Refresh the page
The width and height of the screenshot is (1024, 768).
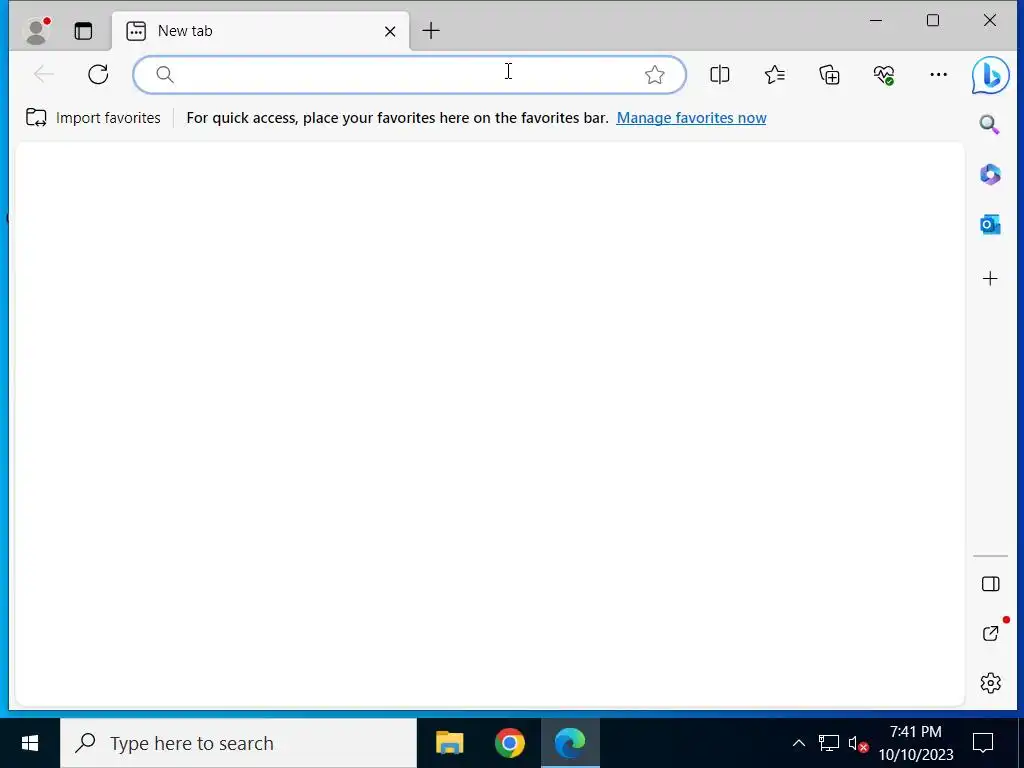click(x=98, y=74)
